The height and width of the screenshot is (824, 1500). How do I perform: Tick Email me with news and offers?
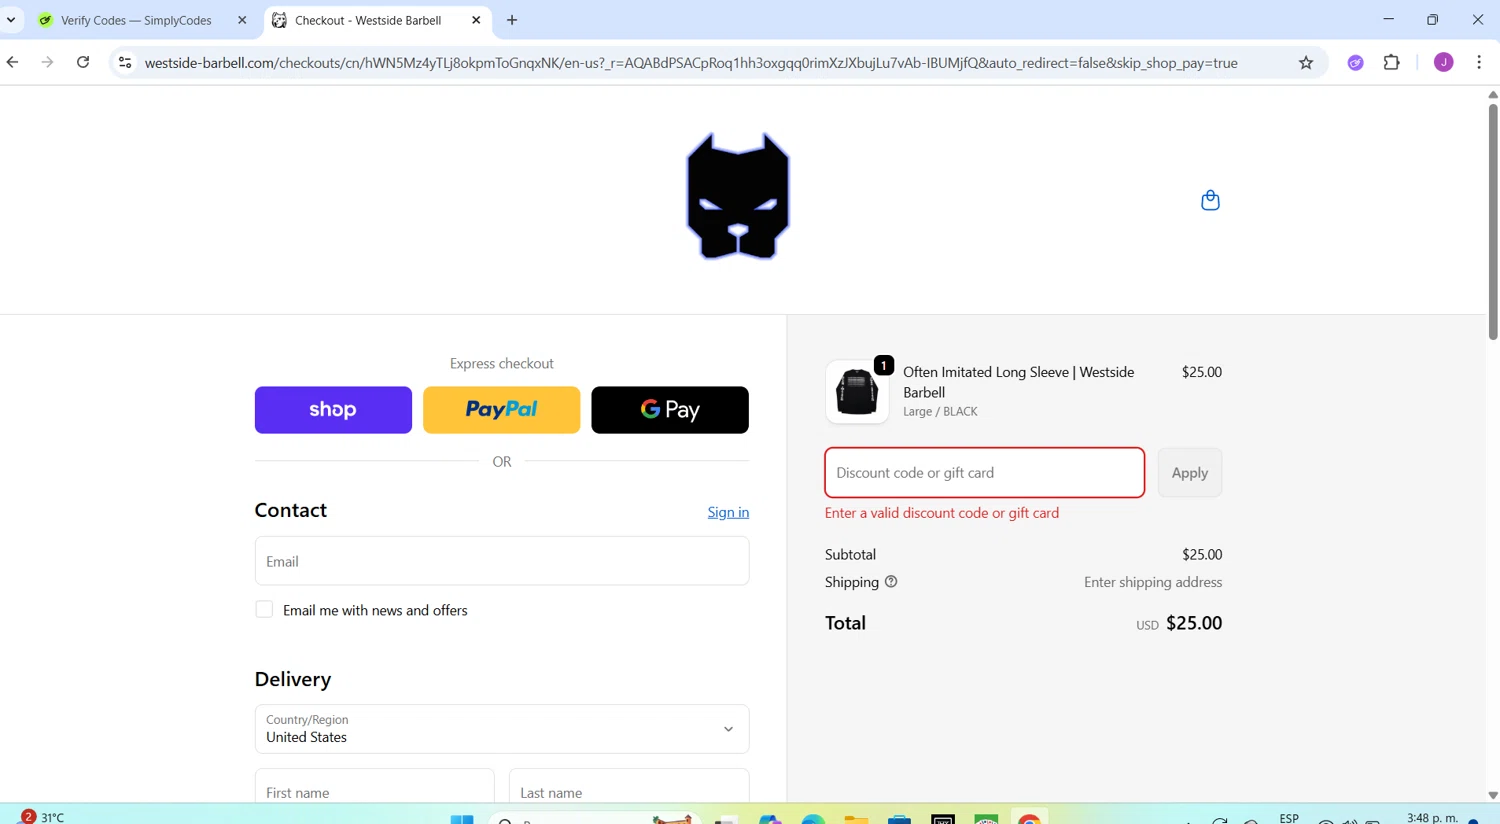tap(264, 610)
